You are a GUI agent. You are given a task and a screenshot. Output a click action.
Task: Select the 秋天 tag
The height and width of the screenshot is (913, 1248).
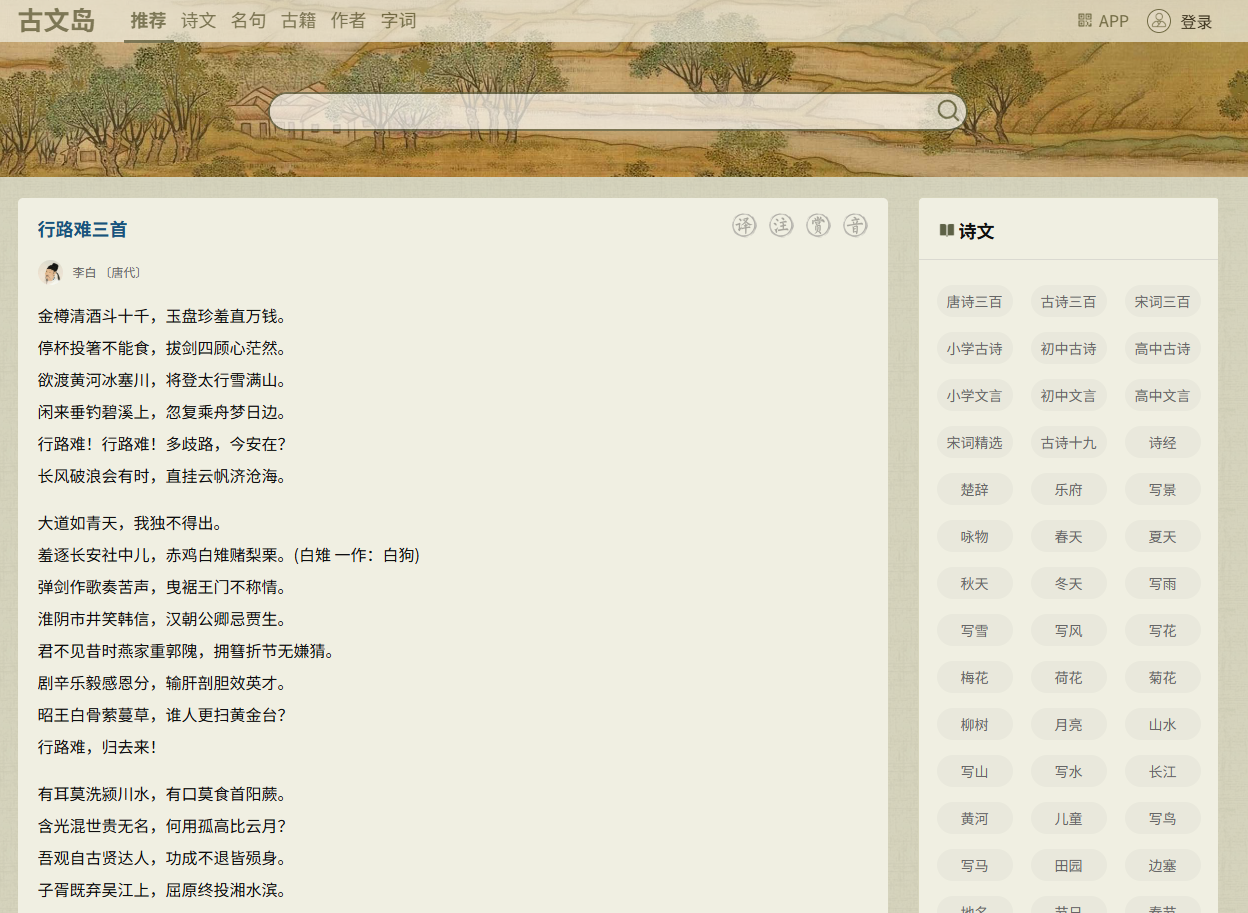(x=975, y=584)
